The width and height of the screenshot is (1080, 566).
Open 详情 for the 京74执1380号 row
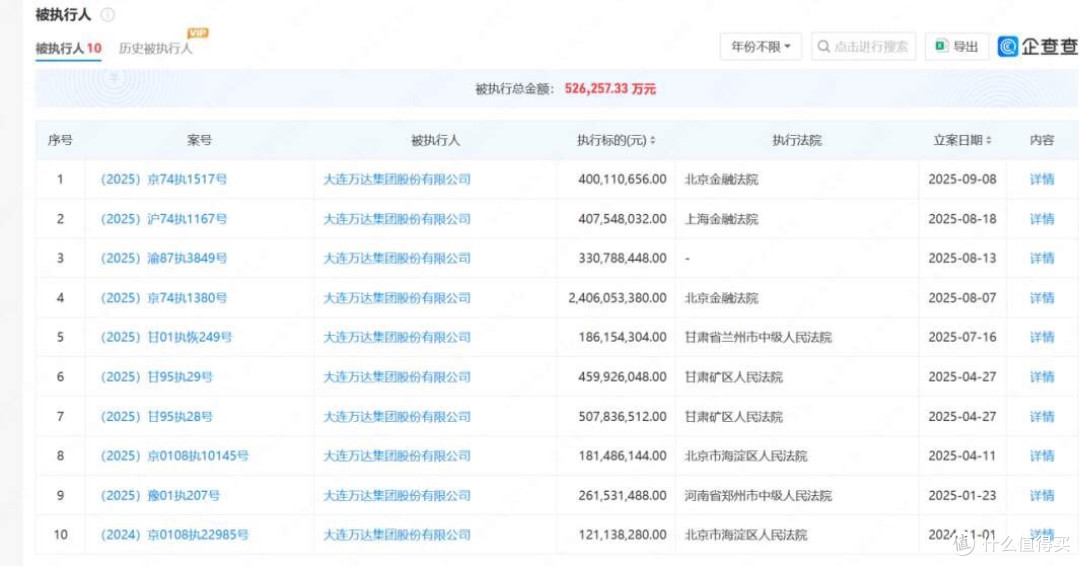[x=1041, y=298]
